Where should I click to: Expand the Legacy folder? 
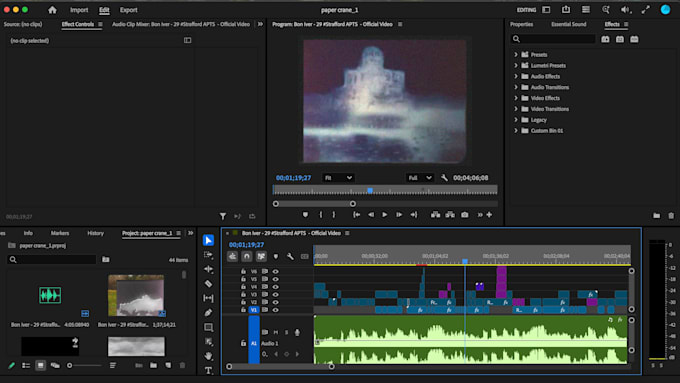pyautogui.click(x=516, y=120)
